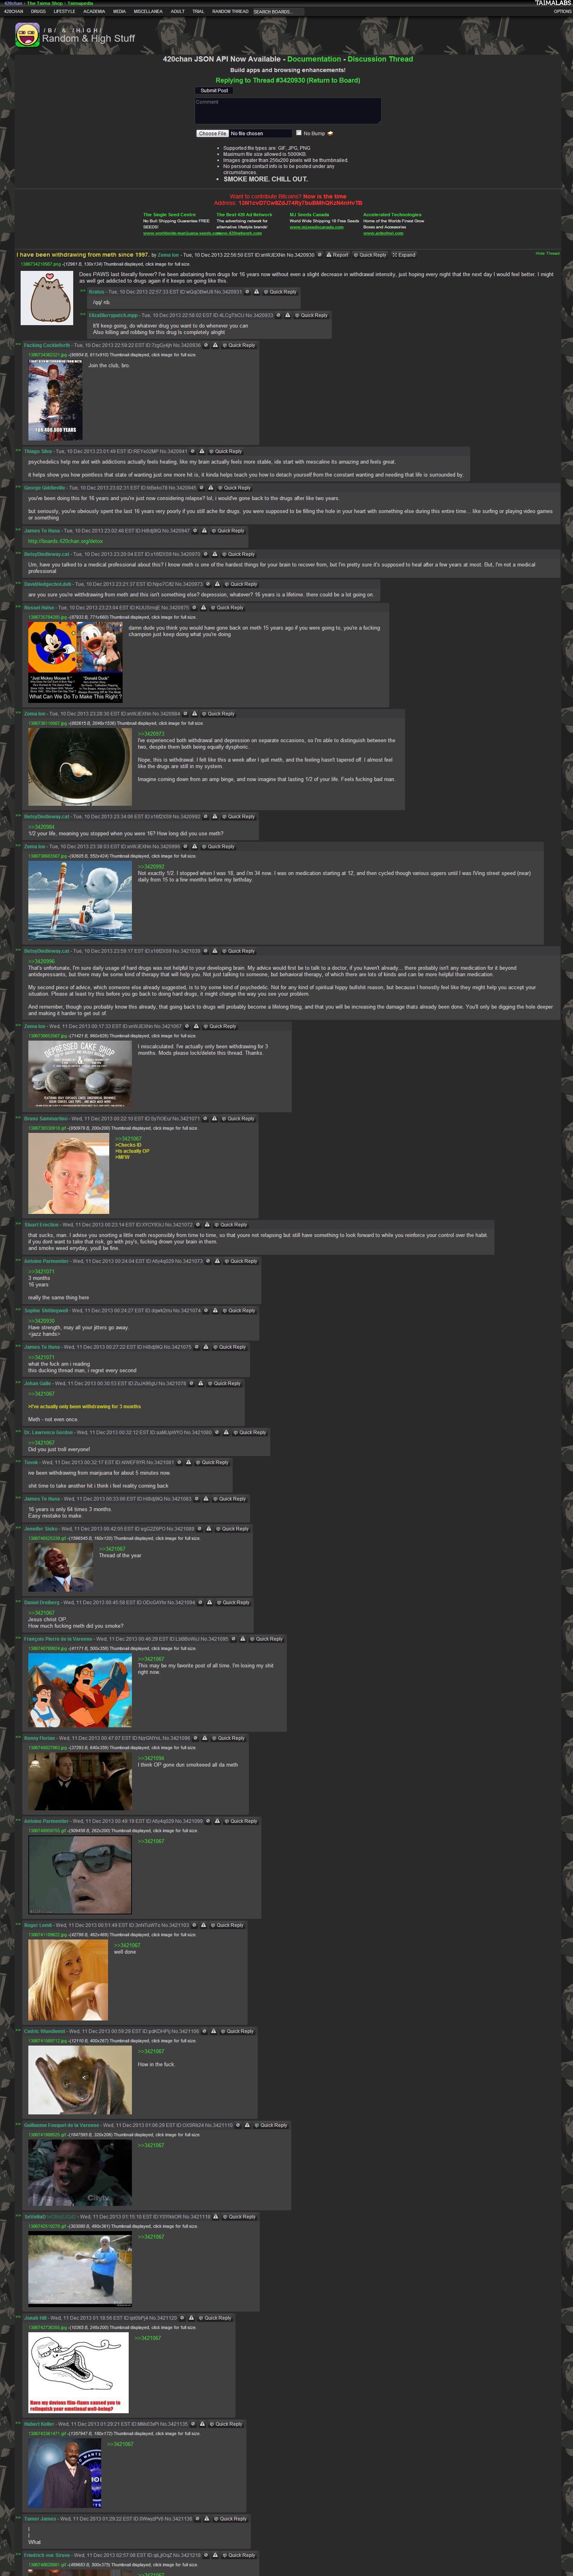Open the Discussion Thread link

click(380, 59)
